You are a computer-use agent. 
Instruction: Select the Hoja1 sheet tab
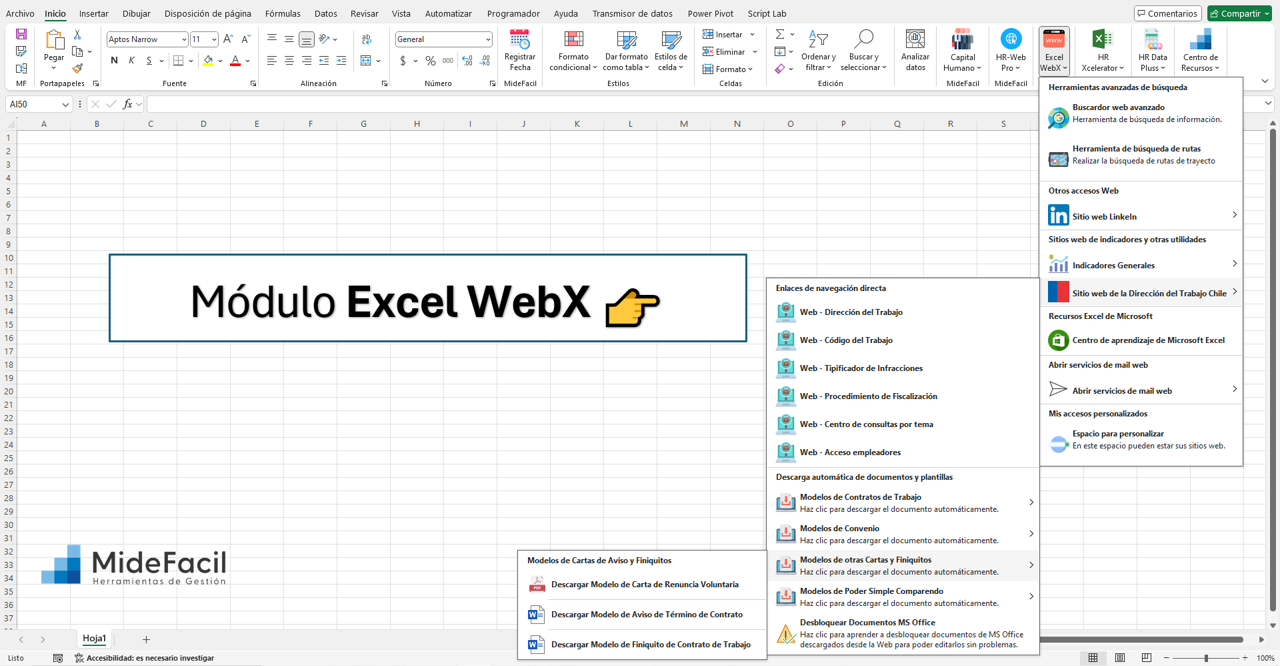[94, 638]
